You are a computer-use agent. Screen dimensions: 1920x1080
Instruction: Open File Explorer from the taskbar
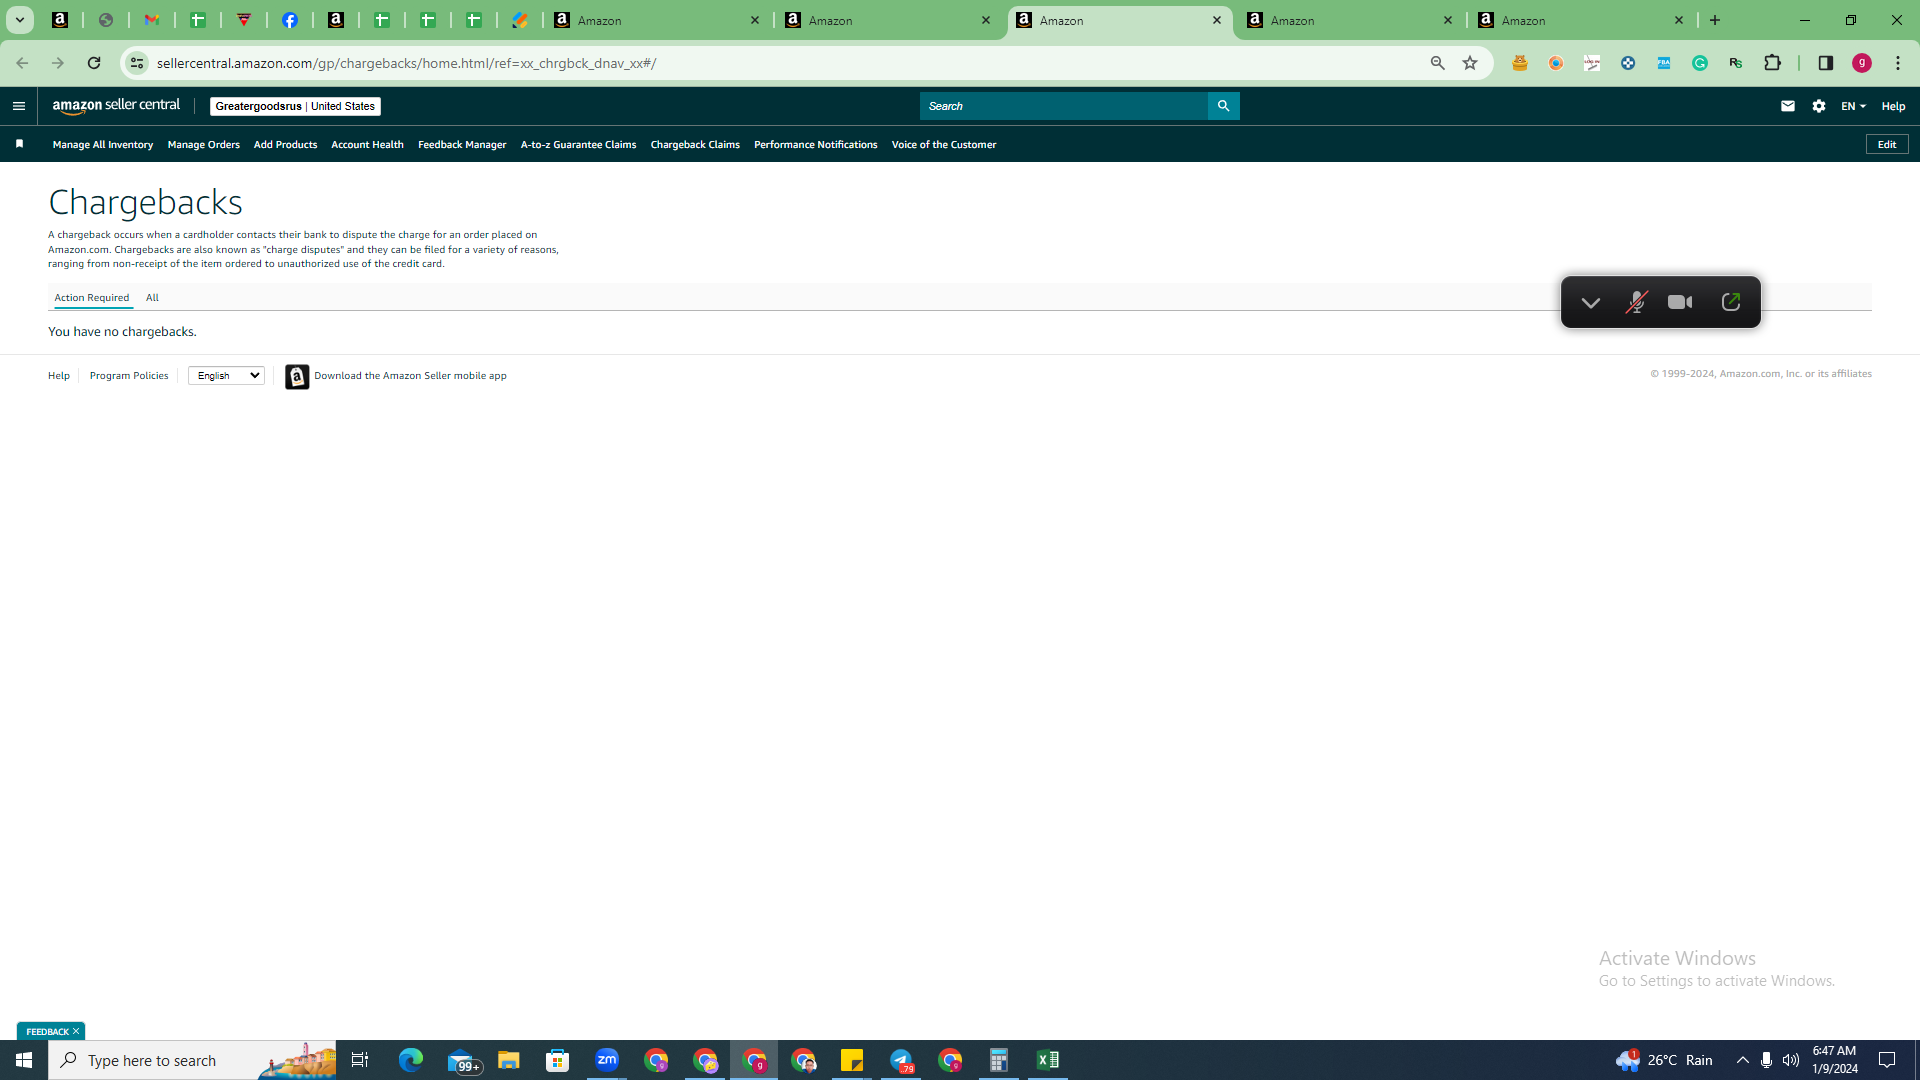tap(509, 1060)
